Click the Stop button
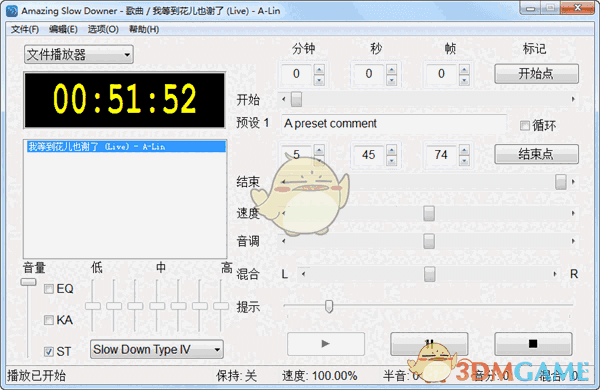The height and width of the screenshot is (390, 600). point(533,343)
